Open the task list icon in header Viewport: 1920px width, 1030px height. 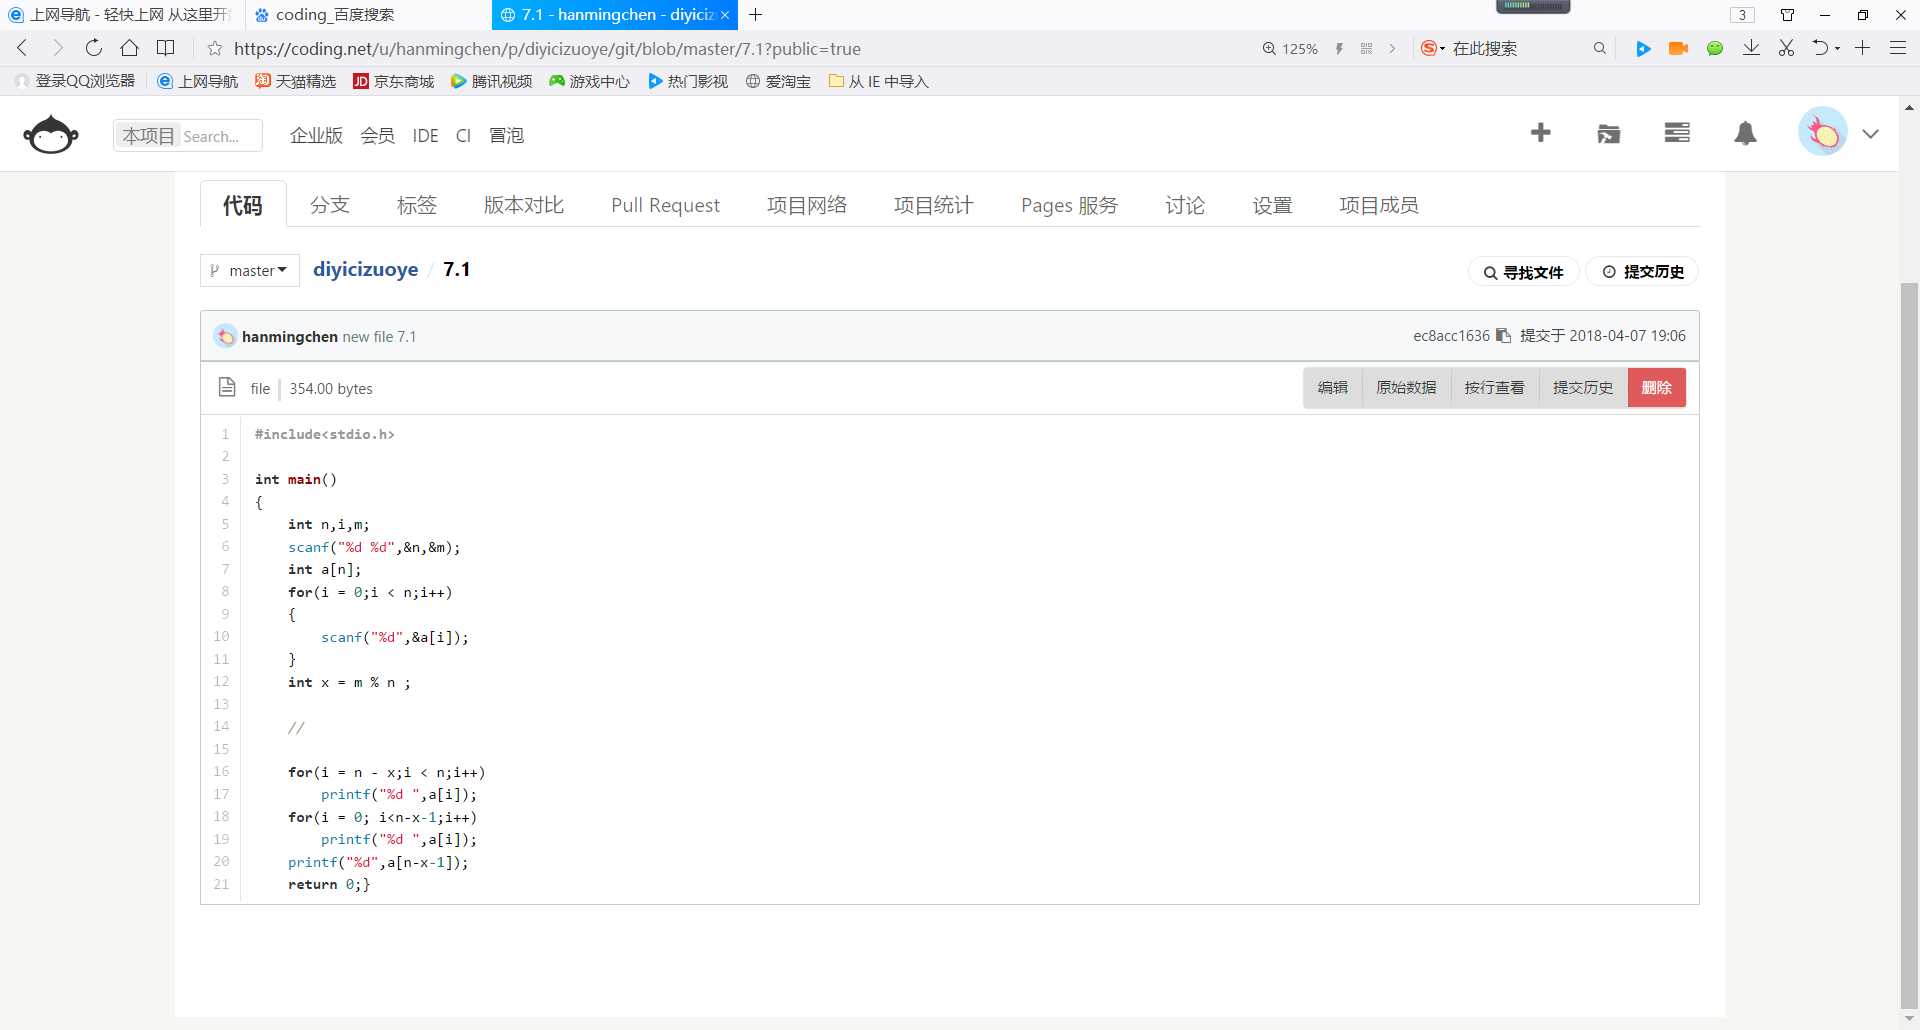[x=1677, y=133]
